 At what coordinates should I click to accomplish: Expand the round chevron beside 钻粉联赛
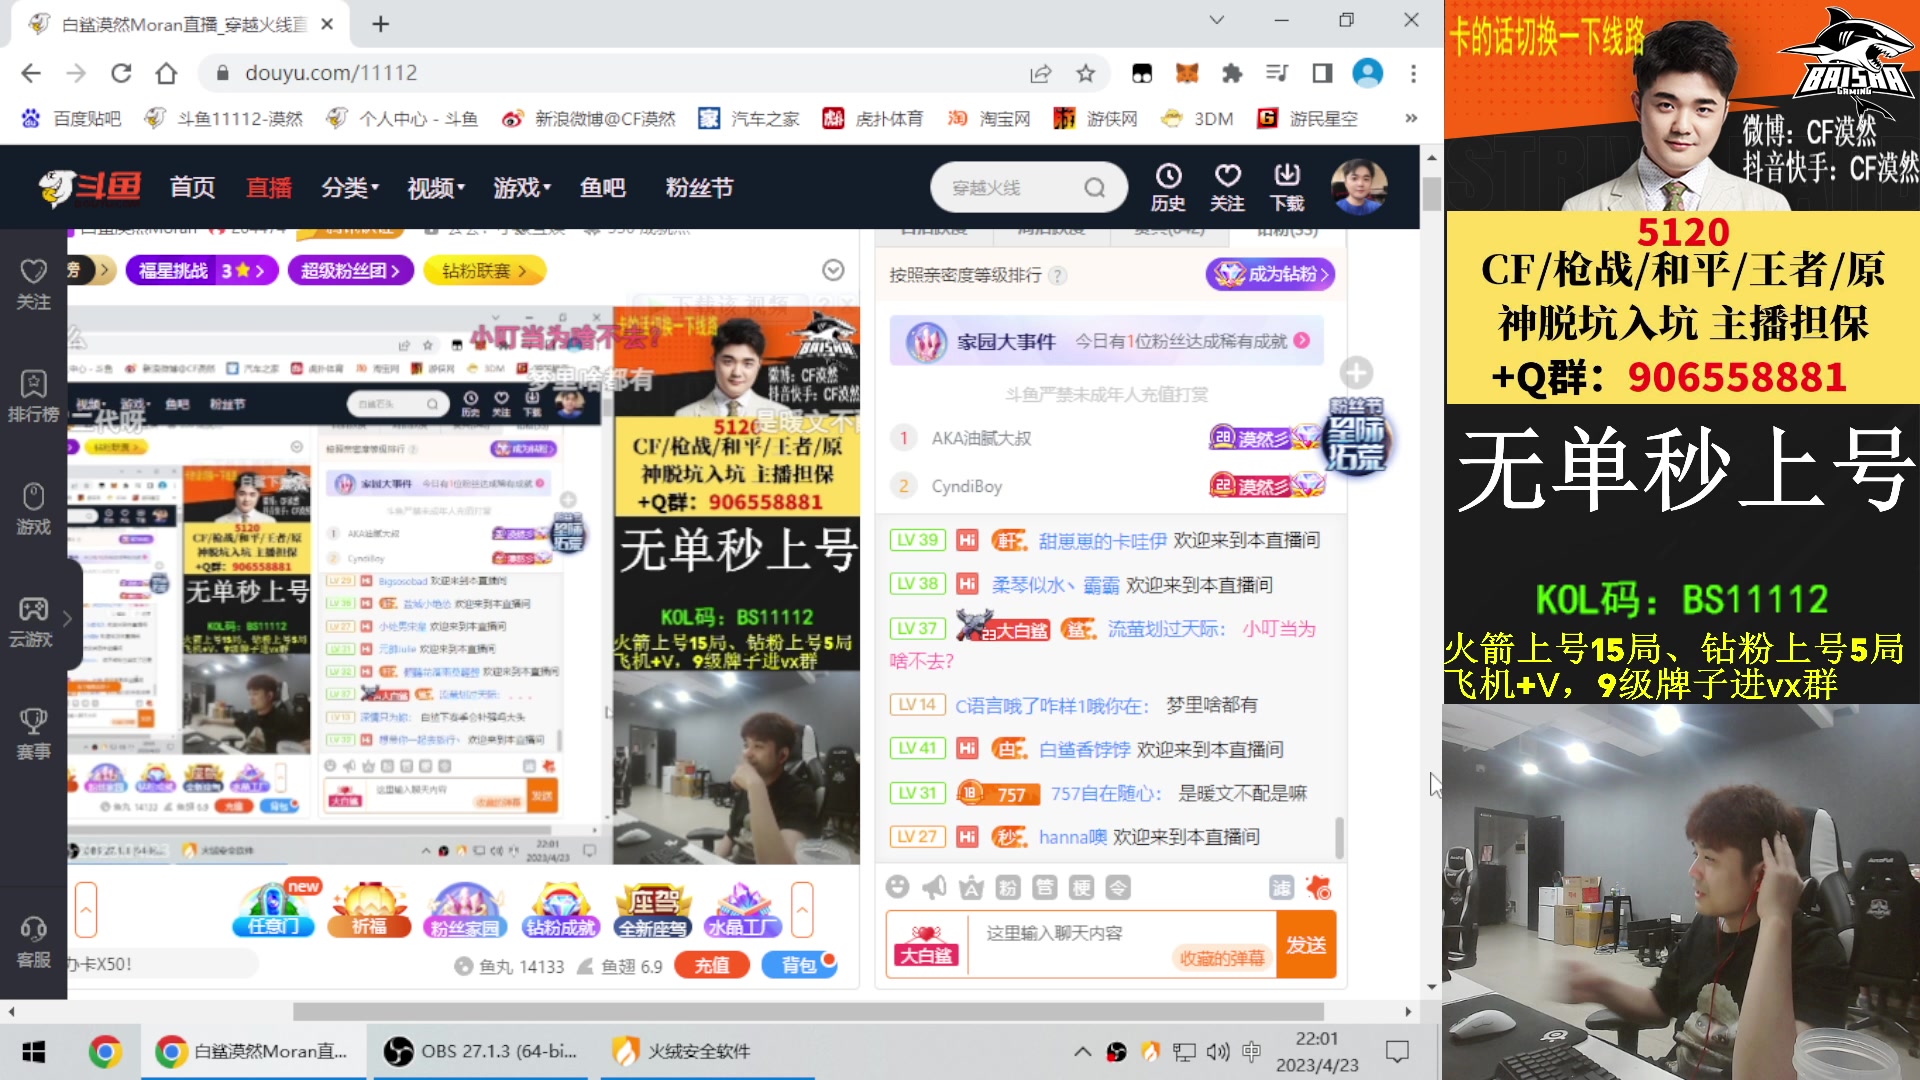833,270
